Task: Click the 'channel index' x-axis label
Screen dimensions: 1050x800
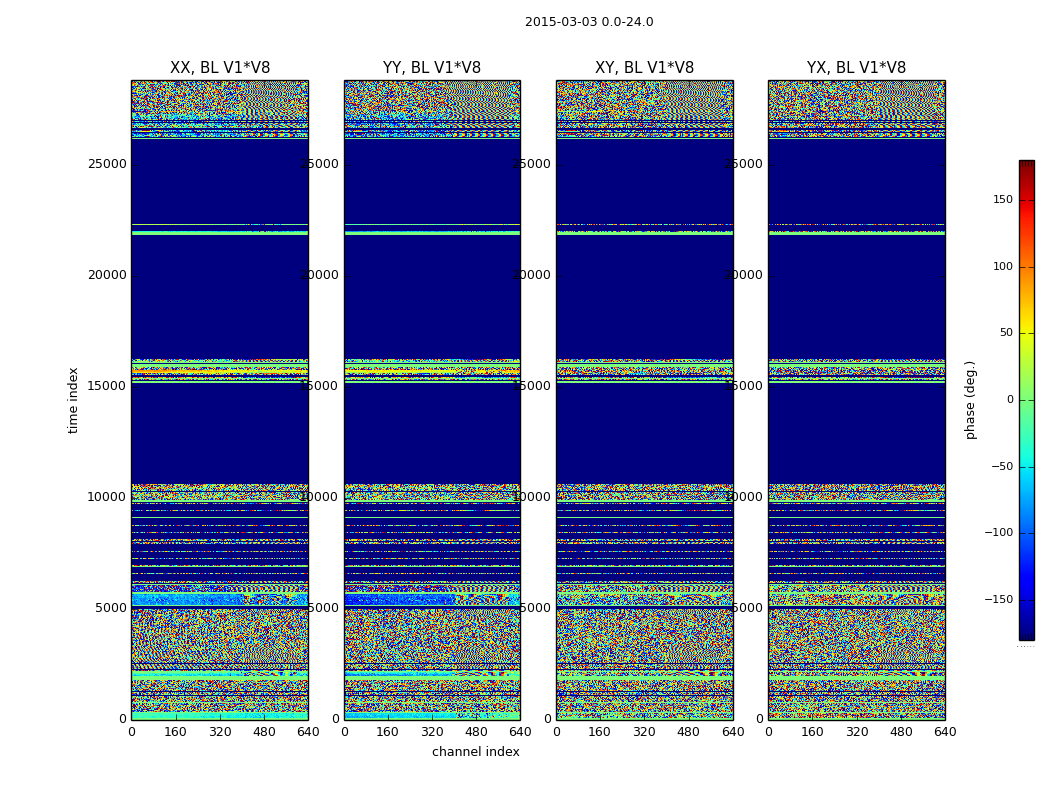Action: click(475, 752)
